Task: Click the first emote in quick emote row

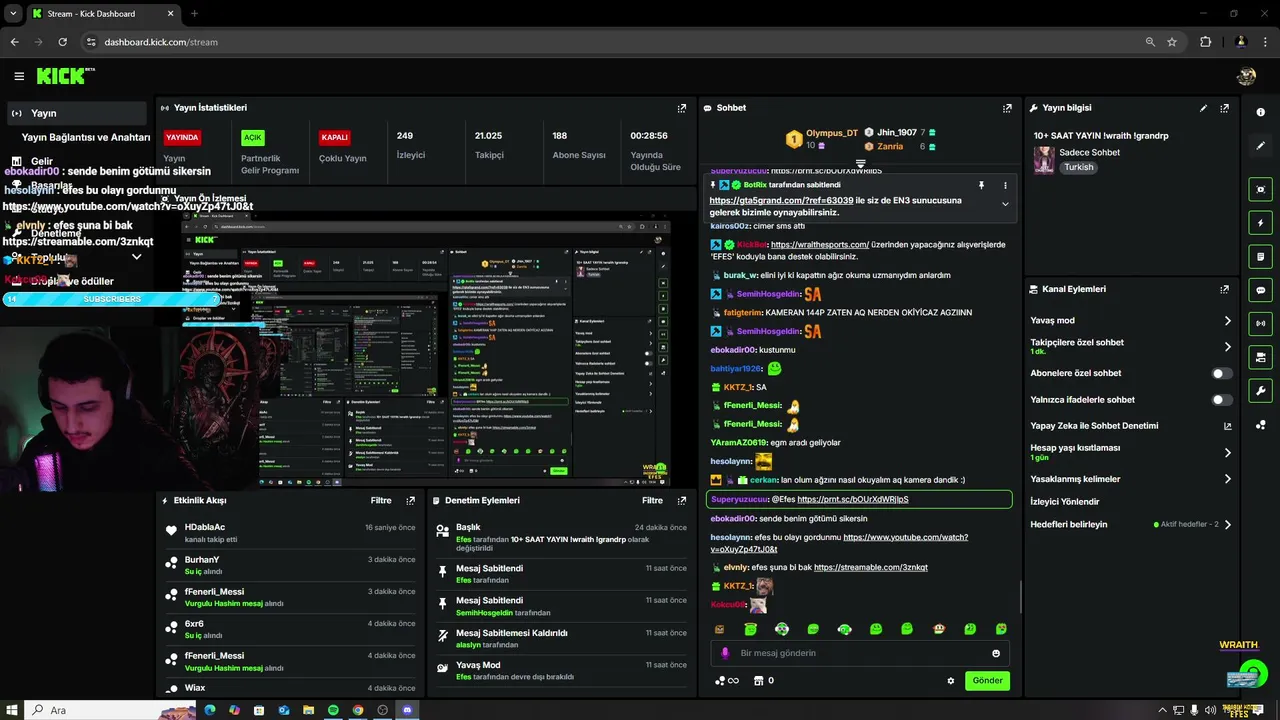Action: (719, 629)
